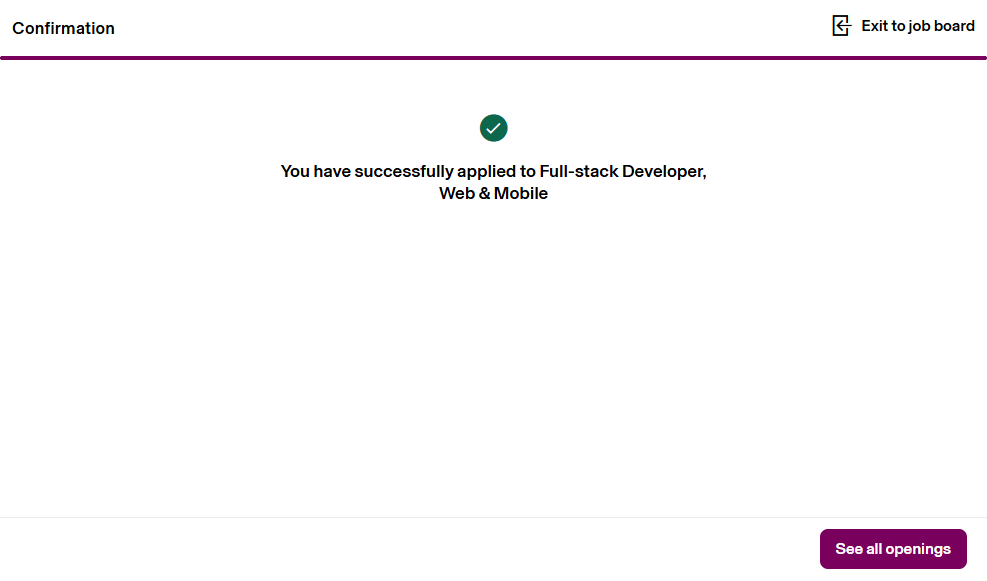Image resolution: width=987 pixels, height=581 pixels.
Task: Click the Confirmation page heading
Action: click(63, 28)
